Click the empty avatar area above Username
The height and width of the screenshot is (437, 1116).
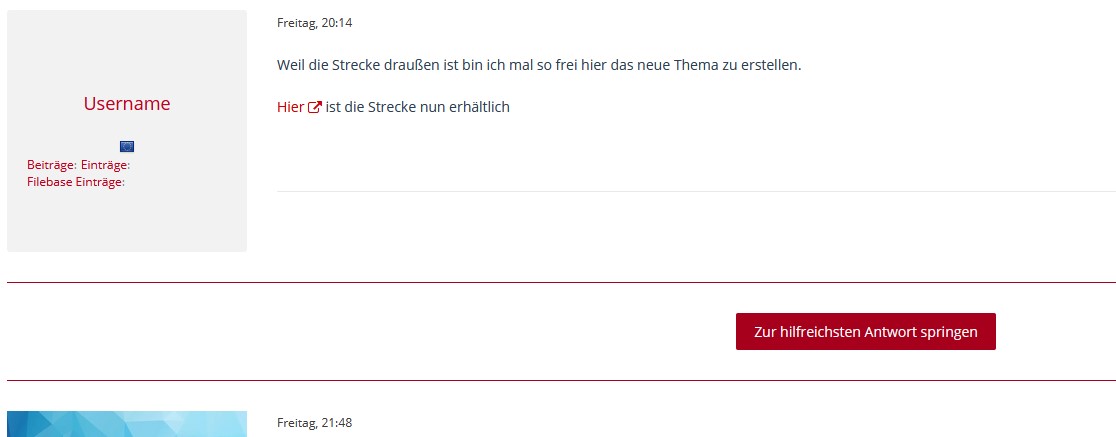[x=127, y=50]
